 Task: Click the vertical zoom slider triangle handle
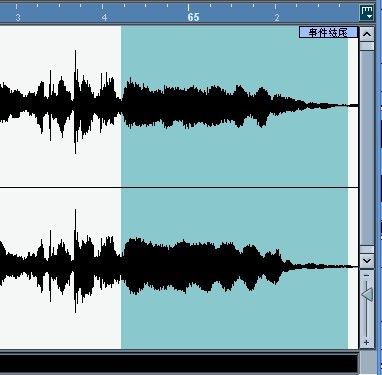coord(367,295)
